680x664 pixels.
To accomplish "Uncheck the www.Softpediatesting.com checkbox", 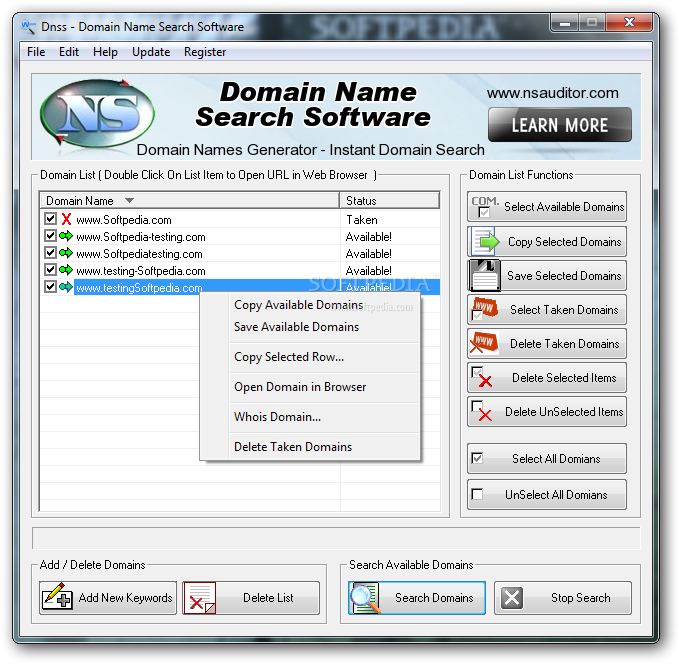I will pyautogui.click(x=51, y=252).
